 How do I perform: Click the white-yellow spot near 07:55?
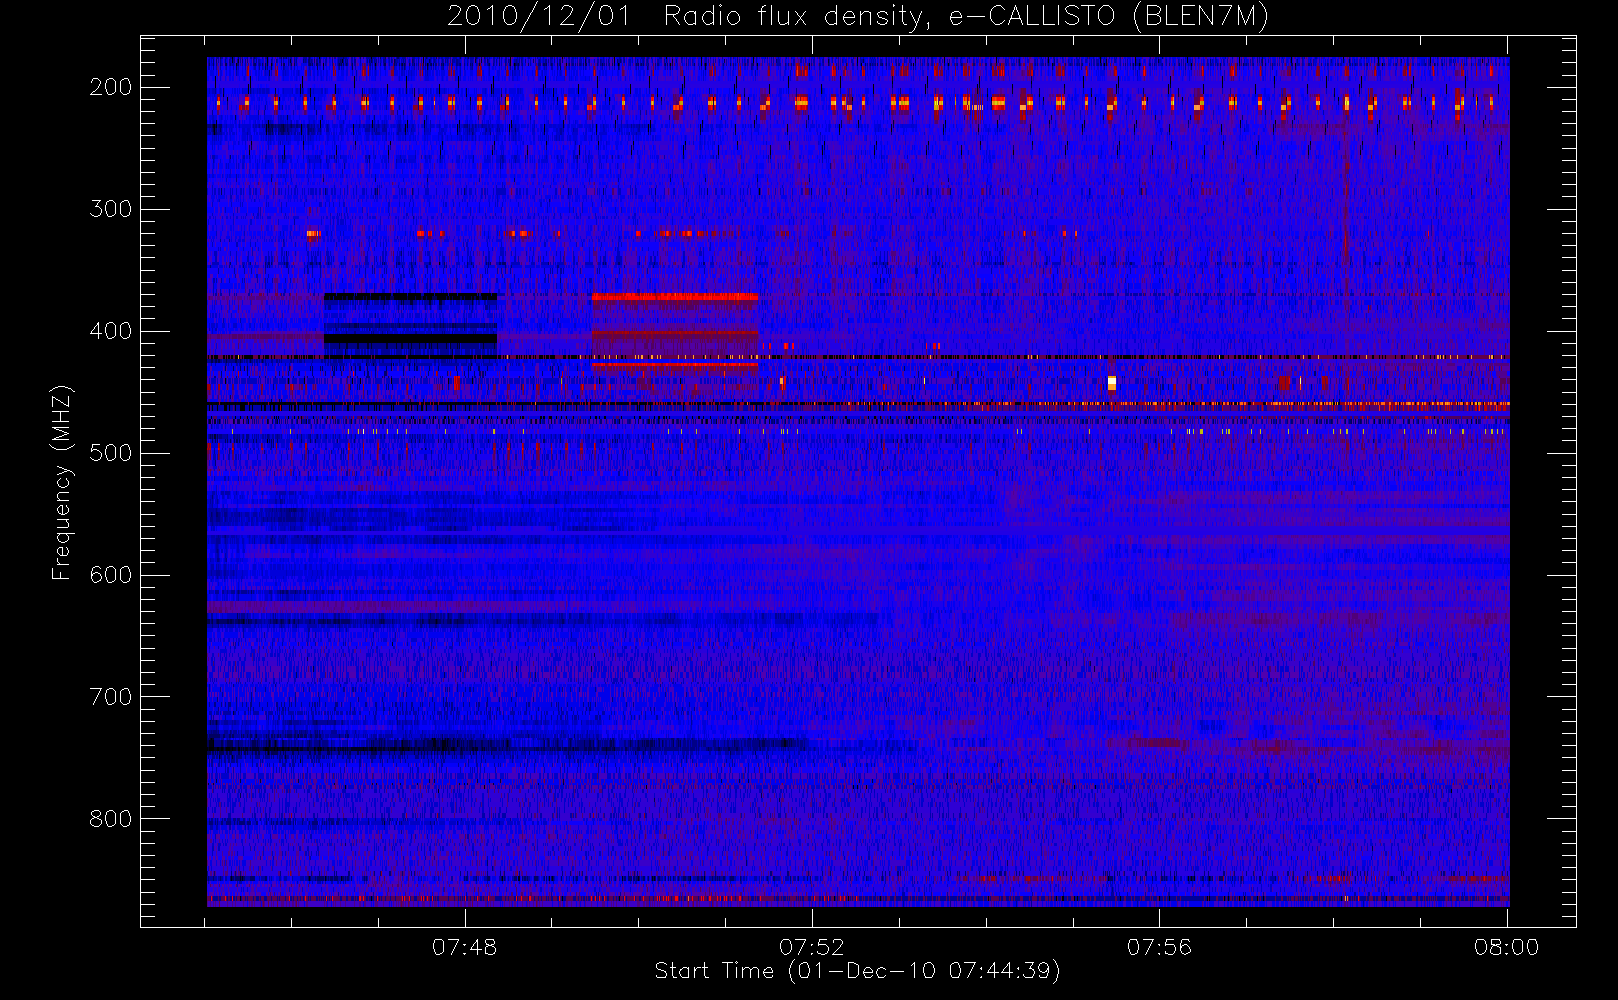tap(1112, 382)
